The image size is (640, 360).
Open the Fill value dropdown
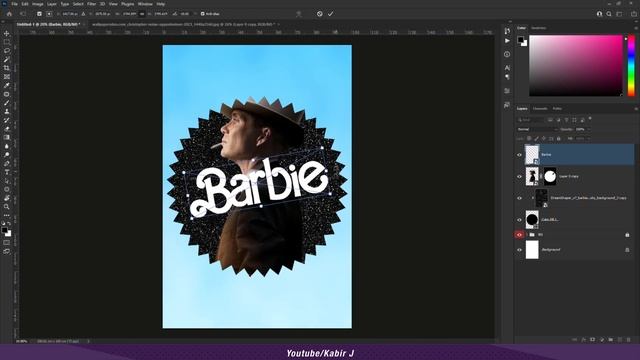point(588,139)
